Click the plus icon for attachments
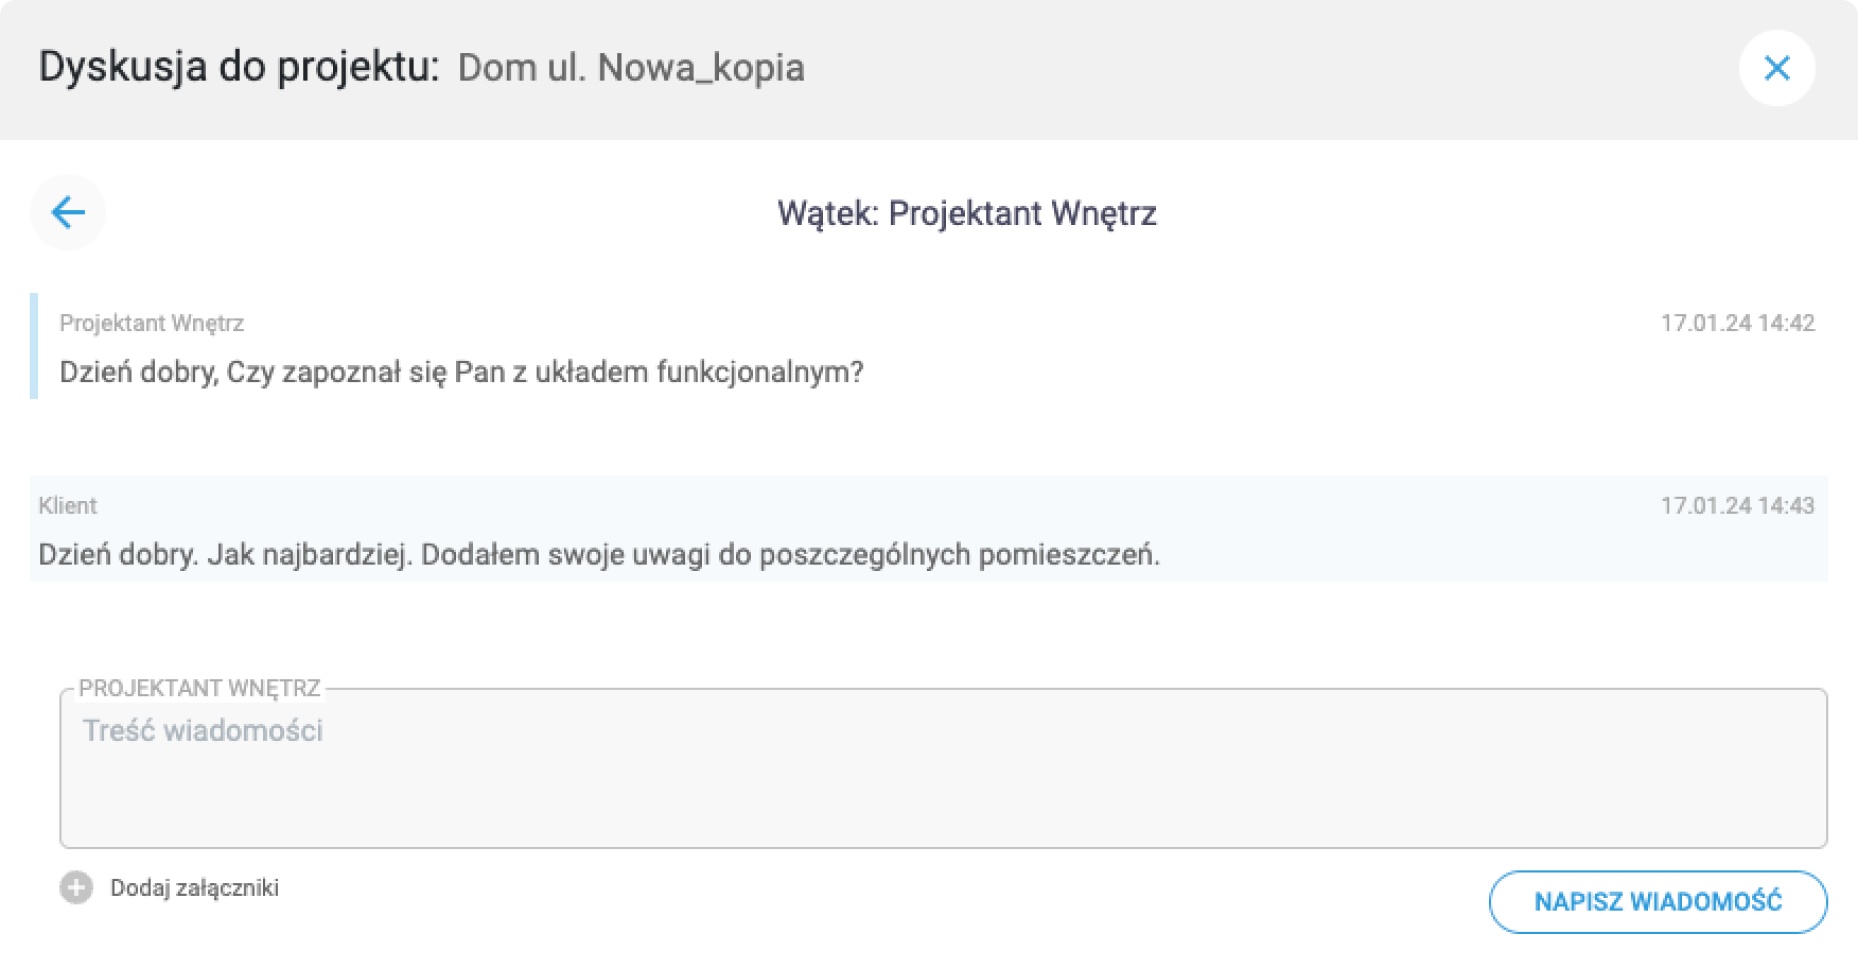 pos(76,887)
